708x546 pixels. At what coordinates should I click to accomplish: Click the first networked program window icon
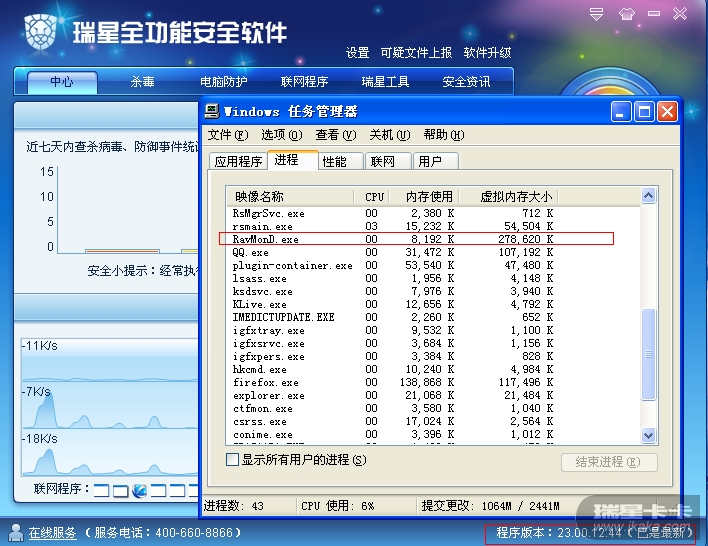tap(101, 490)
